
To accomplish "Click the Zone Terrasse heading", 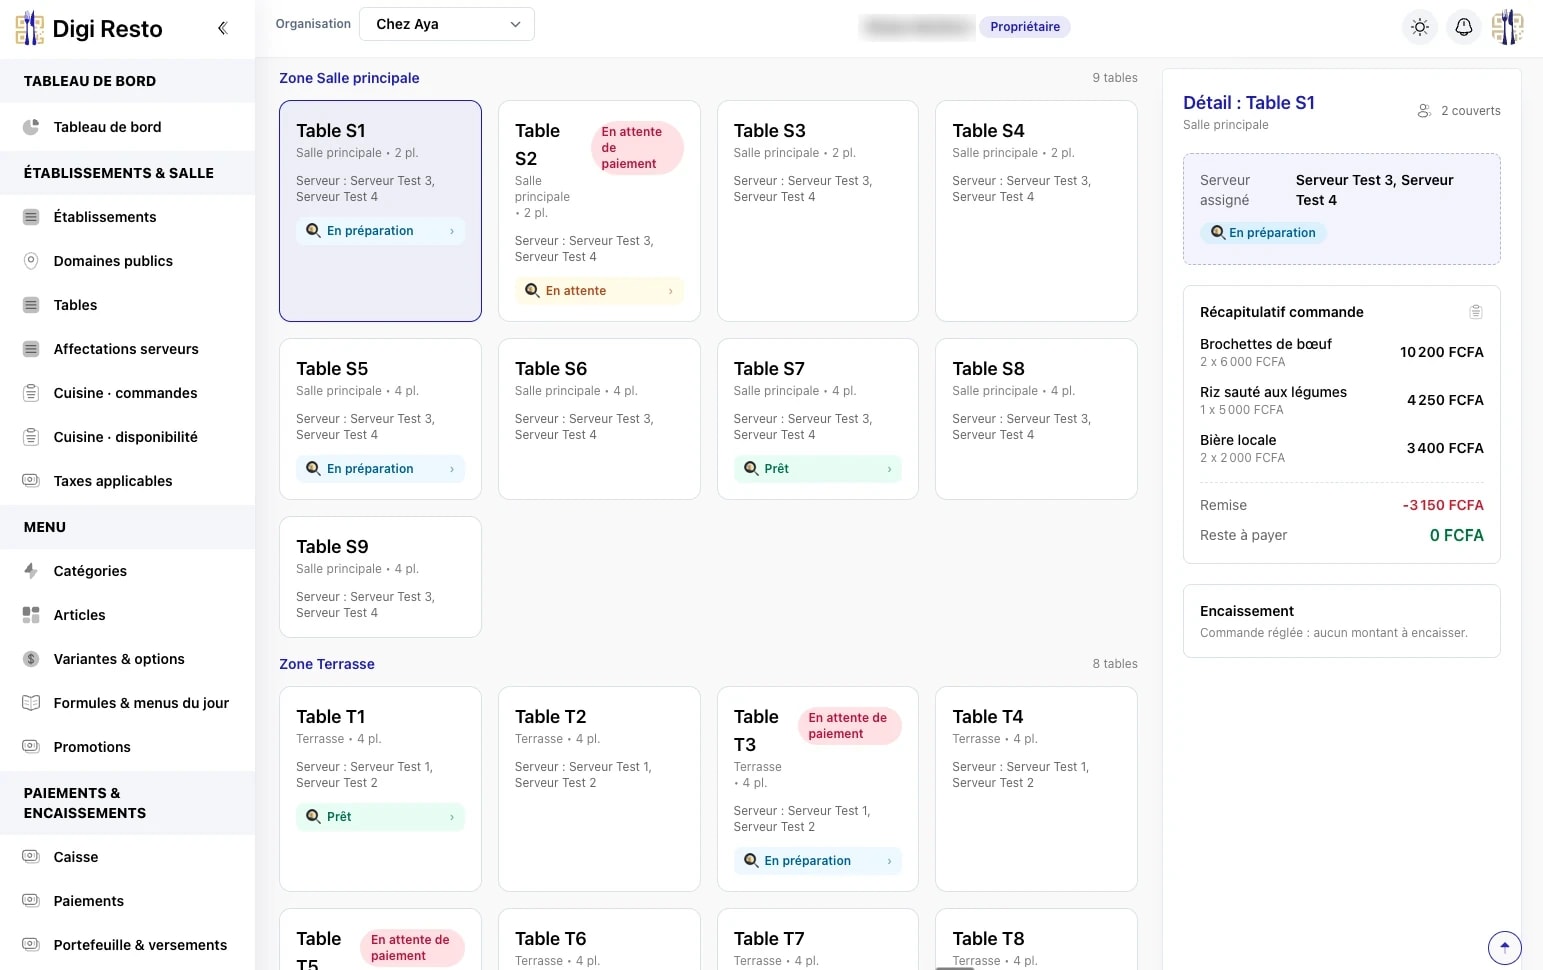I will click(327, 664).
